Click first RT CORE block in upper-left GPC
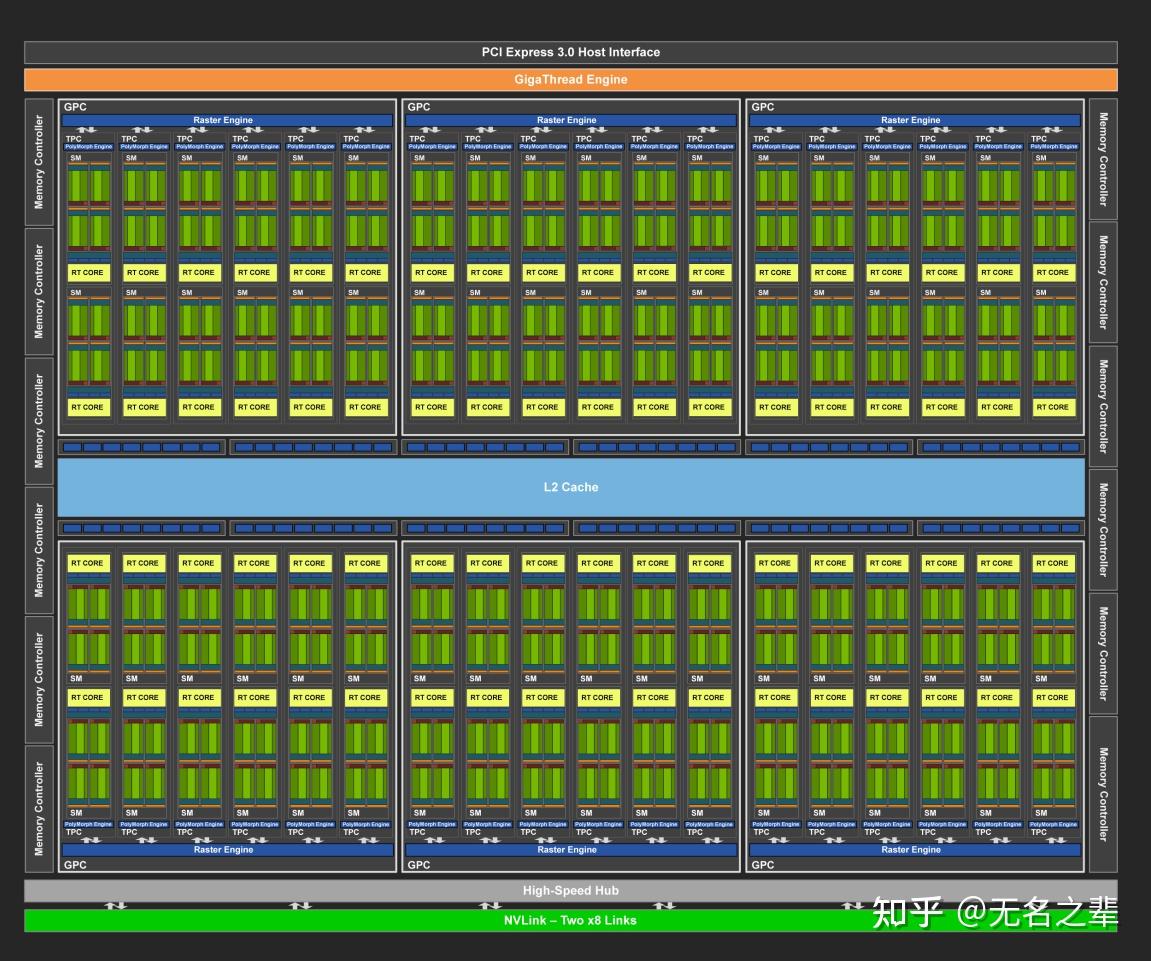This screenshot has height=961, width=1151. tap(87, 272)
